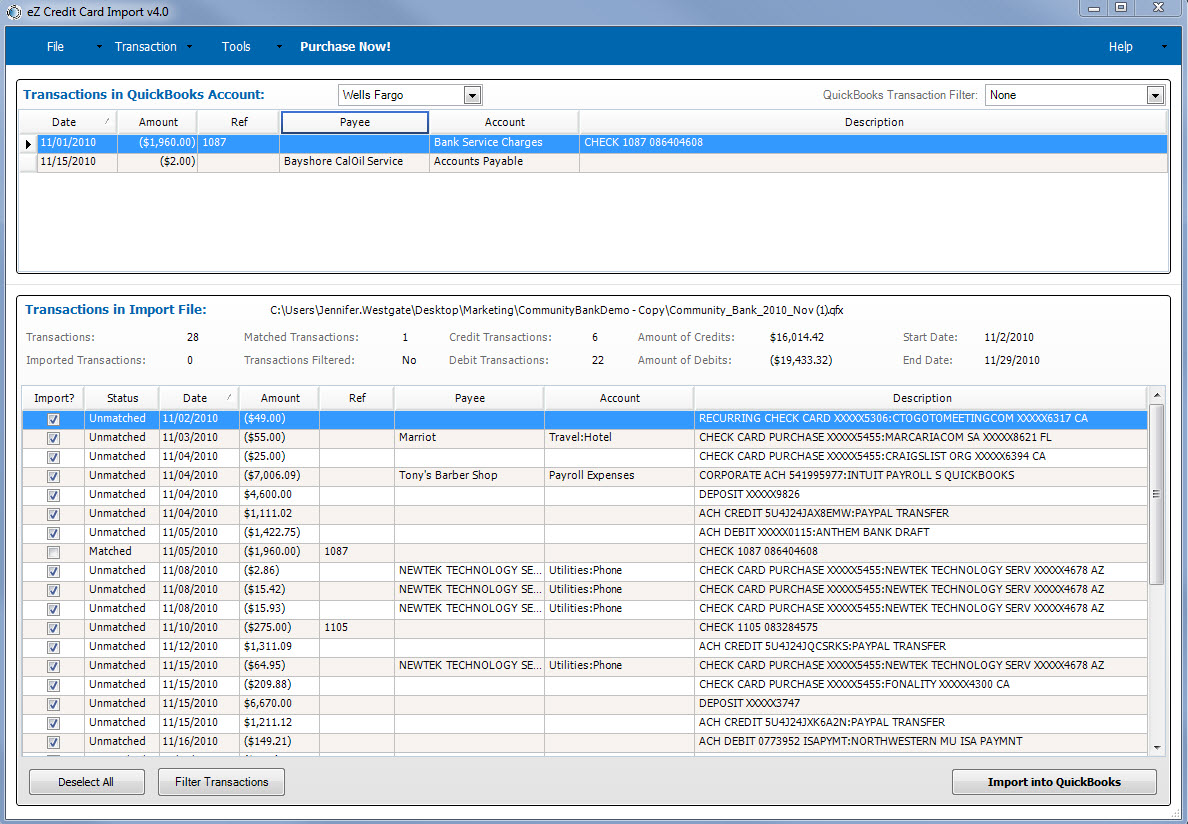
Task: Click the Help menu
Action: tap(1120, 47)
